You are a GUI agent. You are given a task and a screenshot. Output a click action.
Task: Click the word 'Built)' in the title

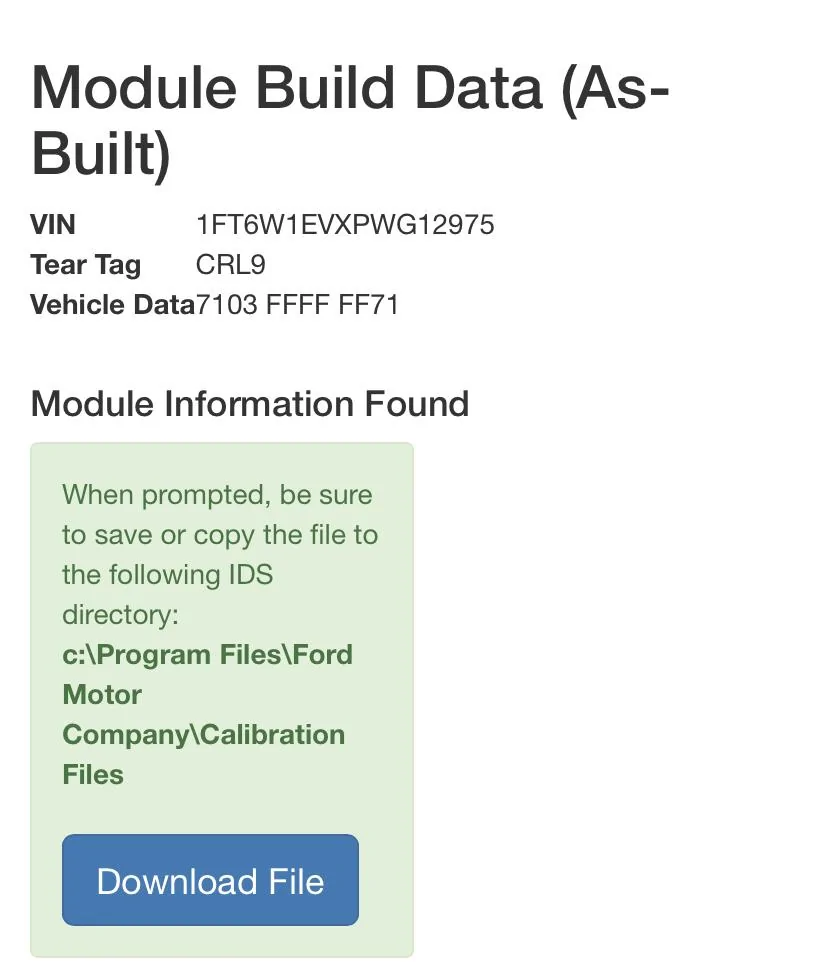click(101, 154)
